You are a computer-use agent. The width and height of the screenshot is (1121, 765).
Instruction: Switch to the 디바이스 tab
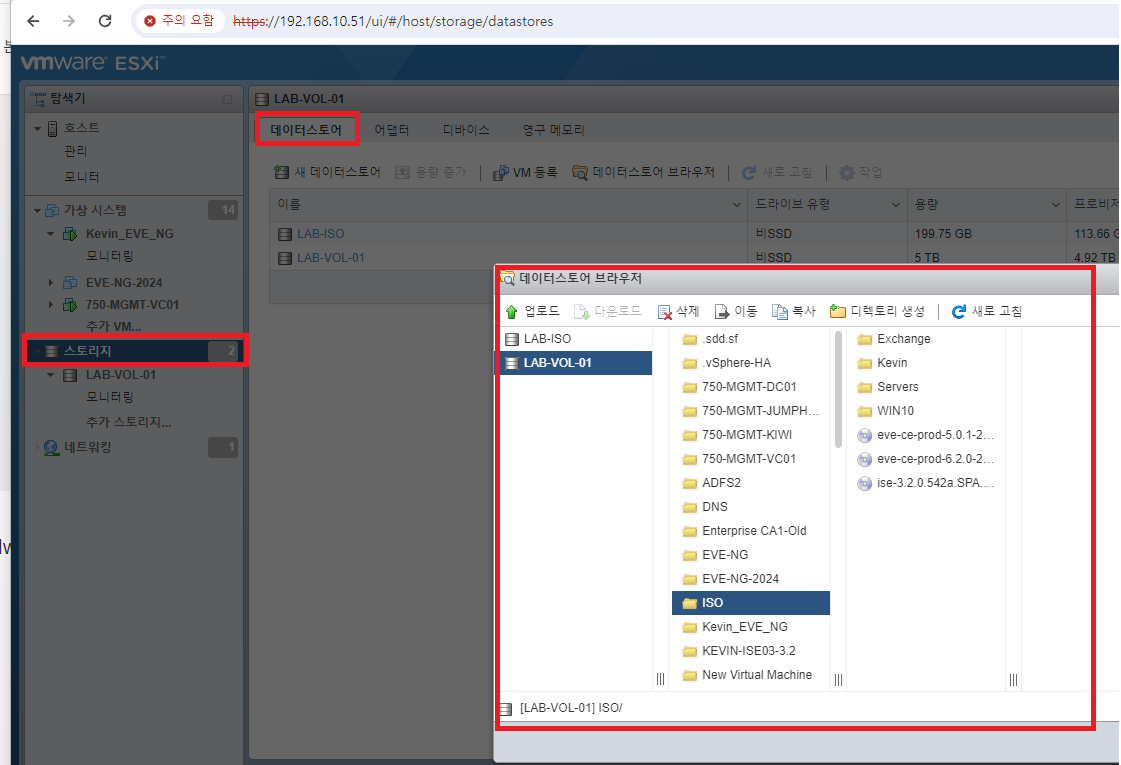click(x=466, y=129)
